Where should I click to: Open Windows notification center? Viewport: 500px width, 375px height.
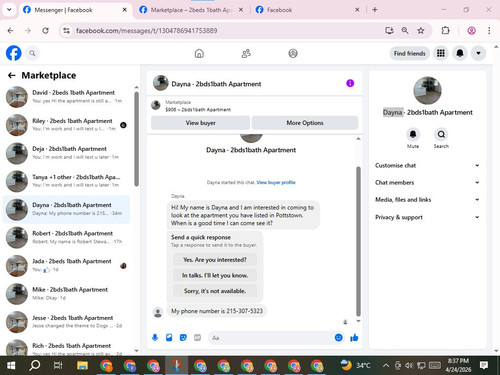(484, 366)
